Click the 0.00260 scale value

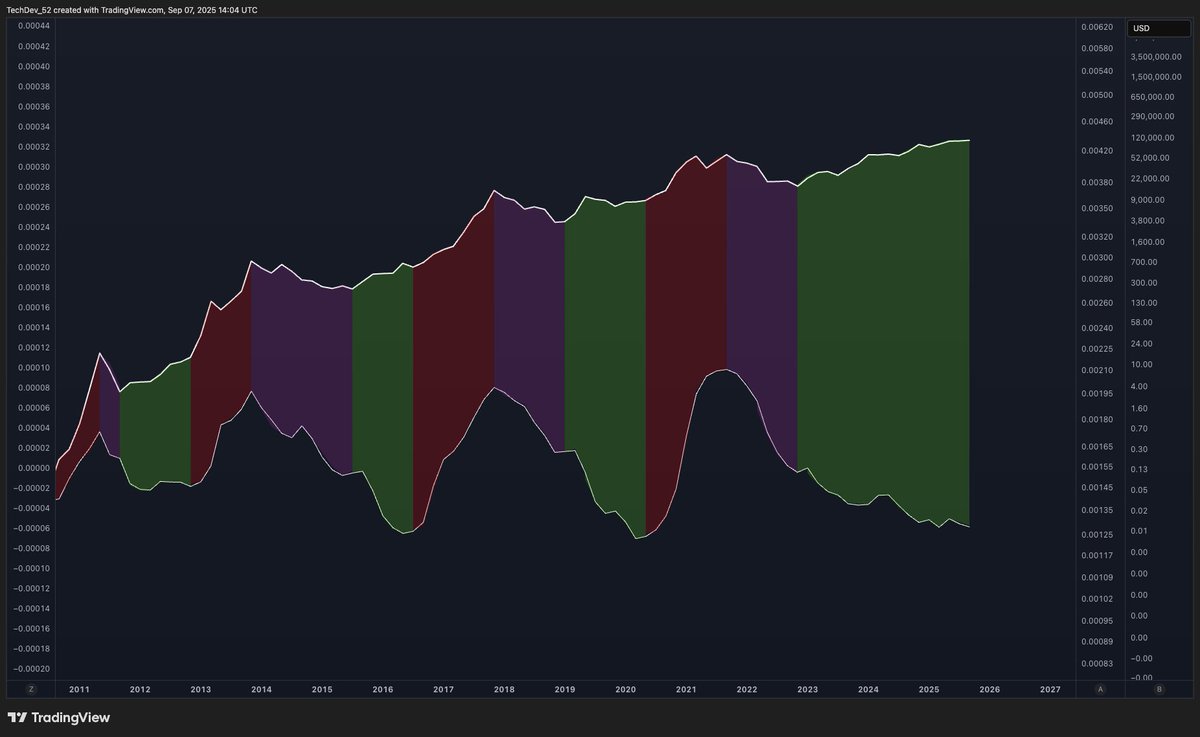pyautogui.click(x=1097, y=303)
